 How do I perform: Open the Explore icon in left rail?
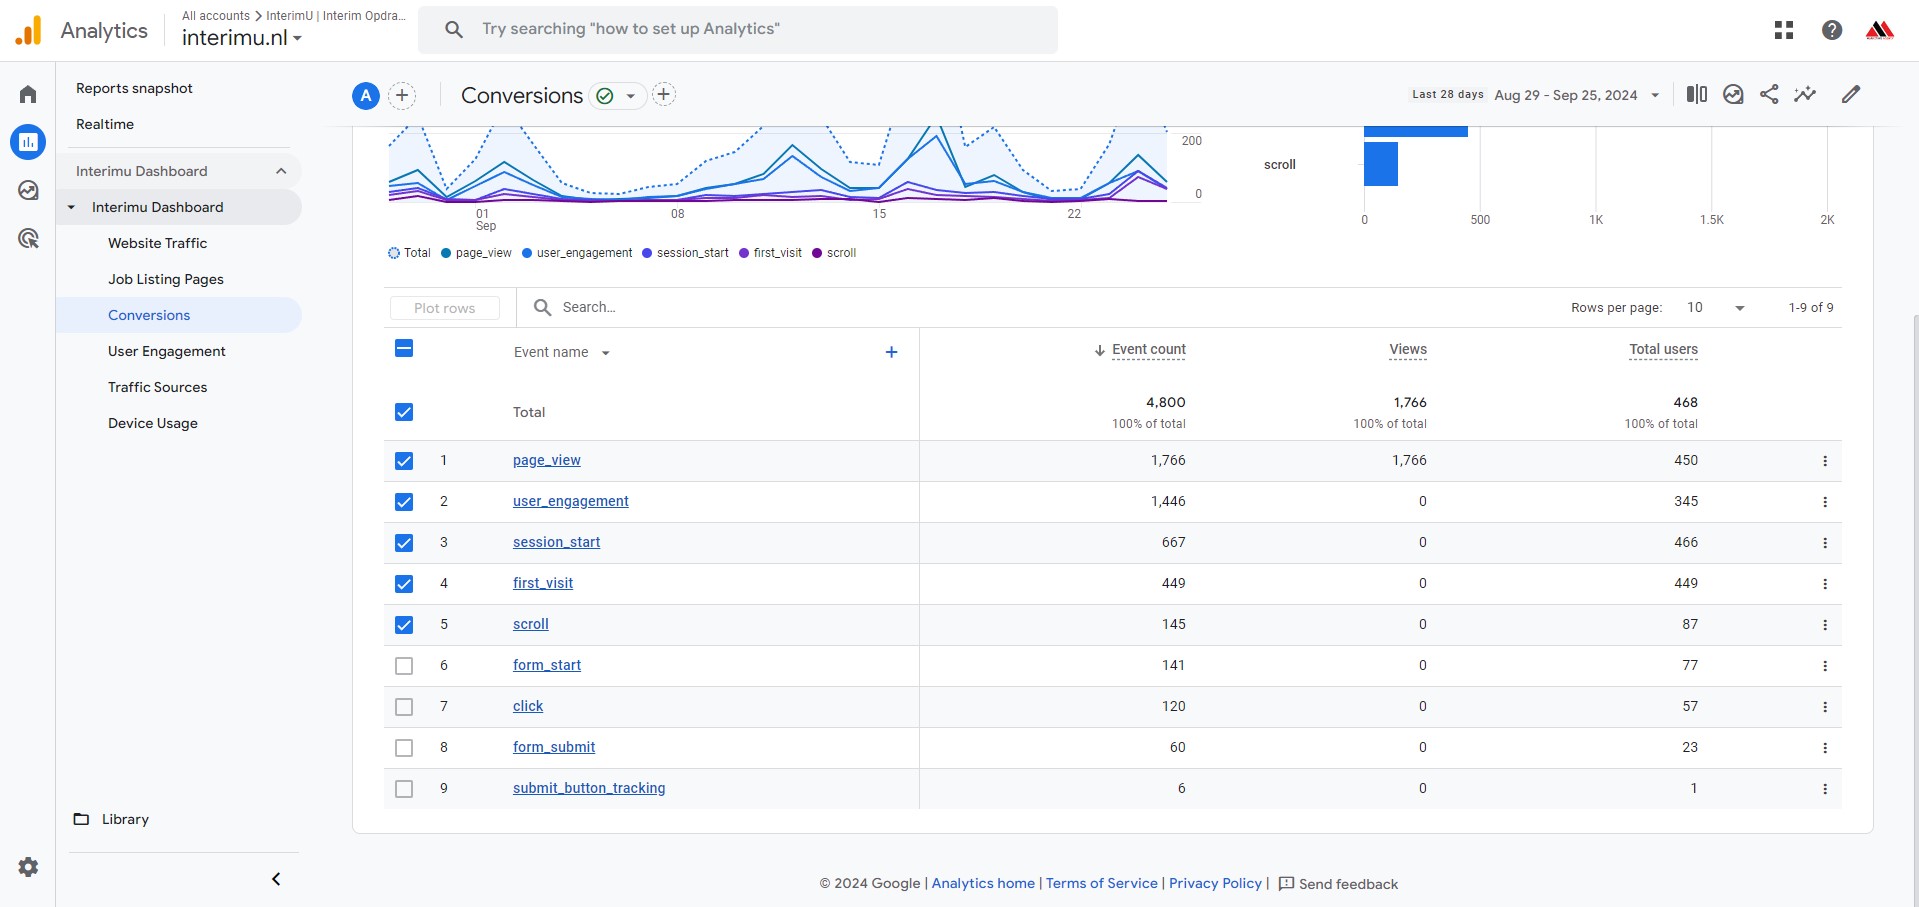coord(28,190)
